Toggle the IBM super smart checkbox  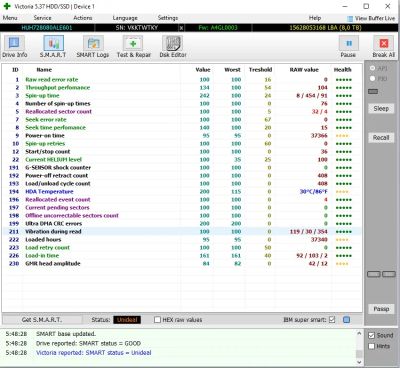(332, 320)
